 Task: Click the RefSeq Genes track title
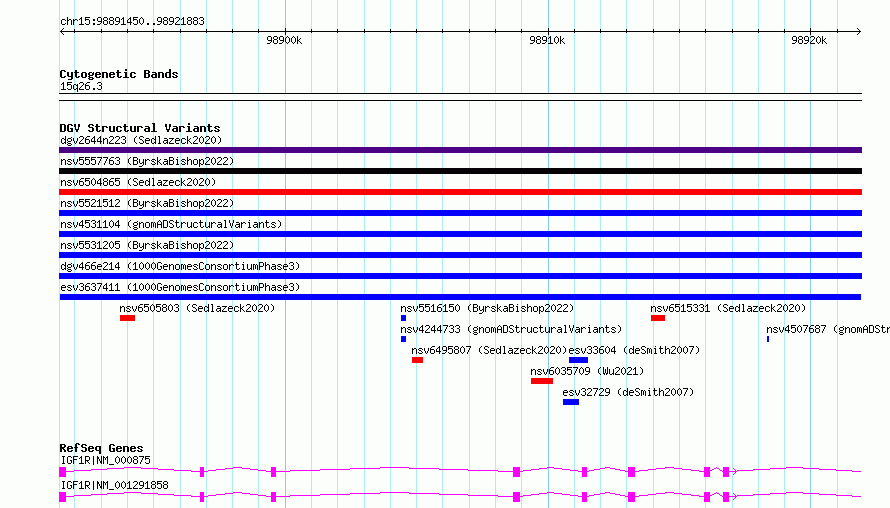pyautogui.click(x=101, y=448)
